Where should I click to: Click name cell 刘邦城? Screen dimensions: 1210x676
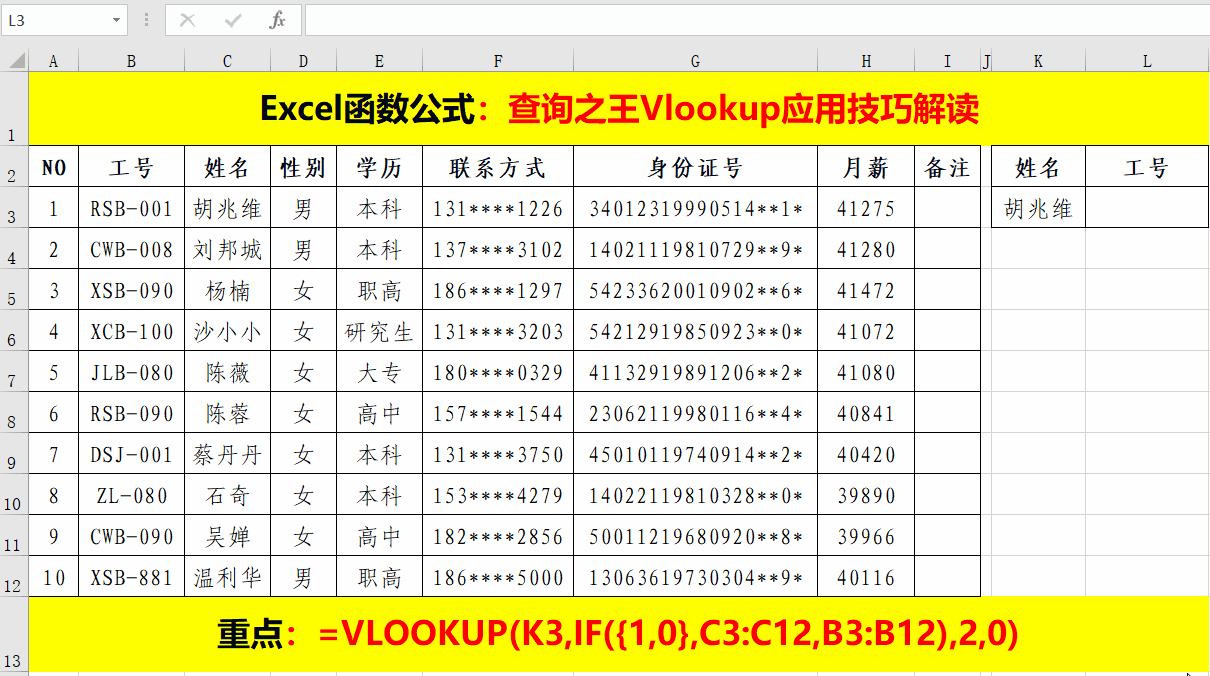click(228, 249)
